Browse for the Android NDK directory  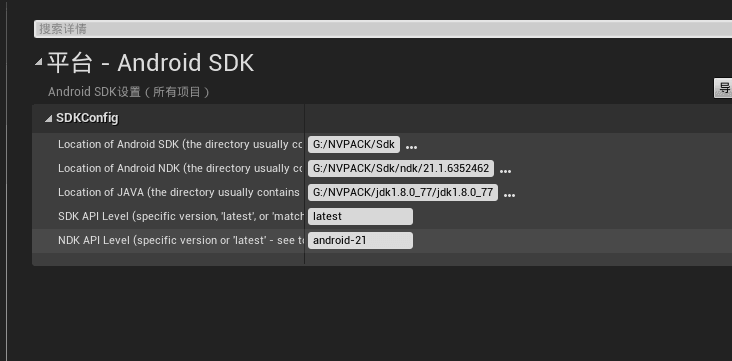505,171
